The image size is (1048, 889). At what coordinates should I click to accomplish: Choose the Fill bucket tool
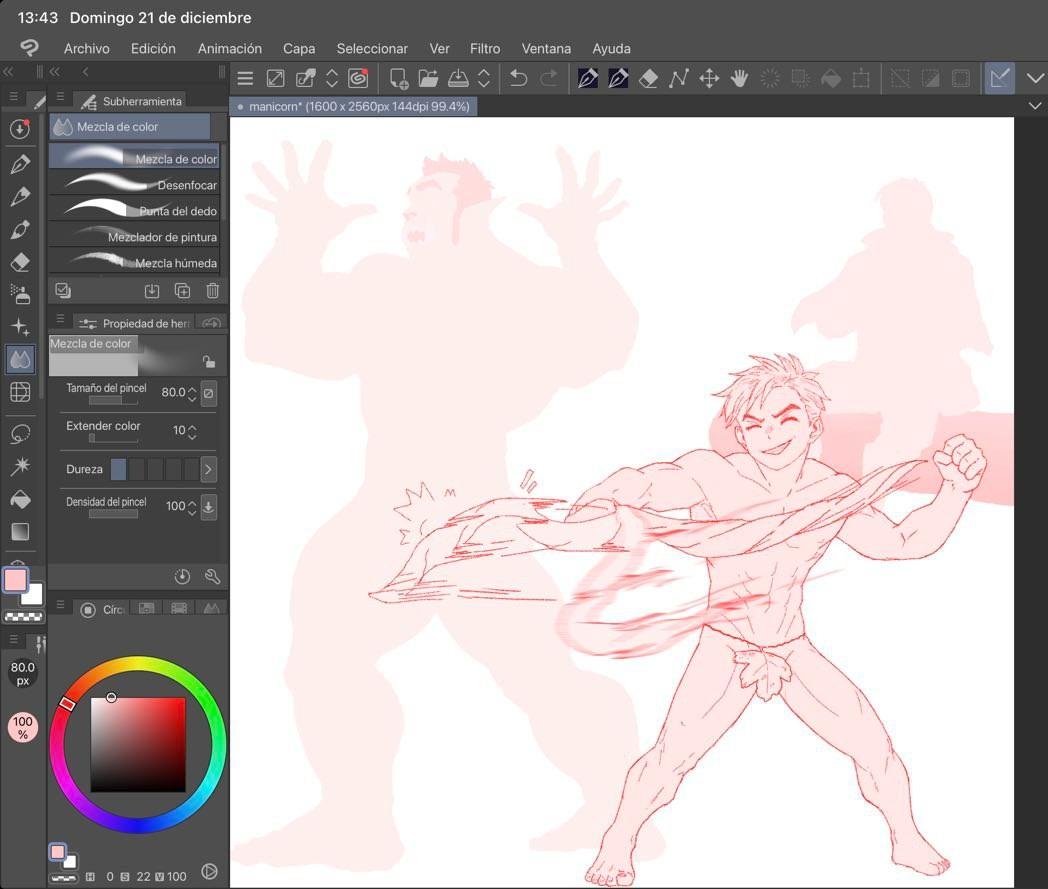[19, 499]
